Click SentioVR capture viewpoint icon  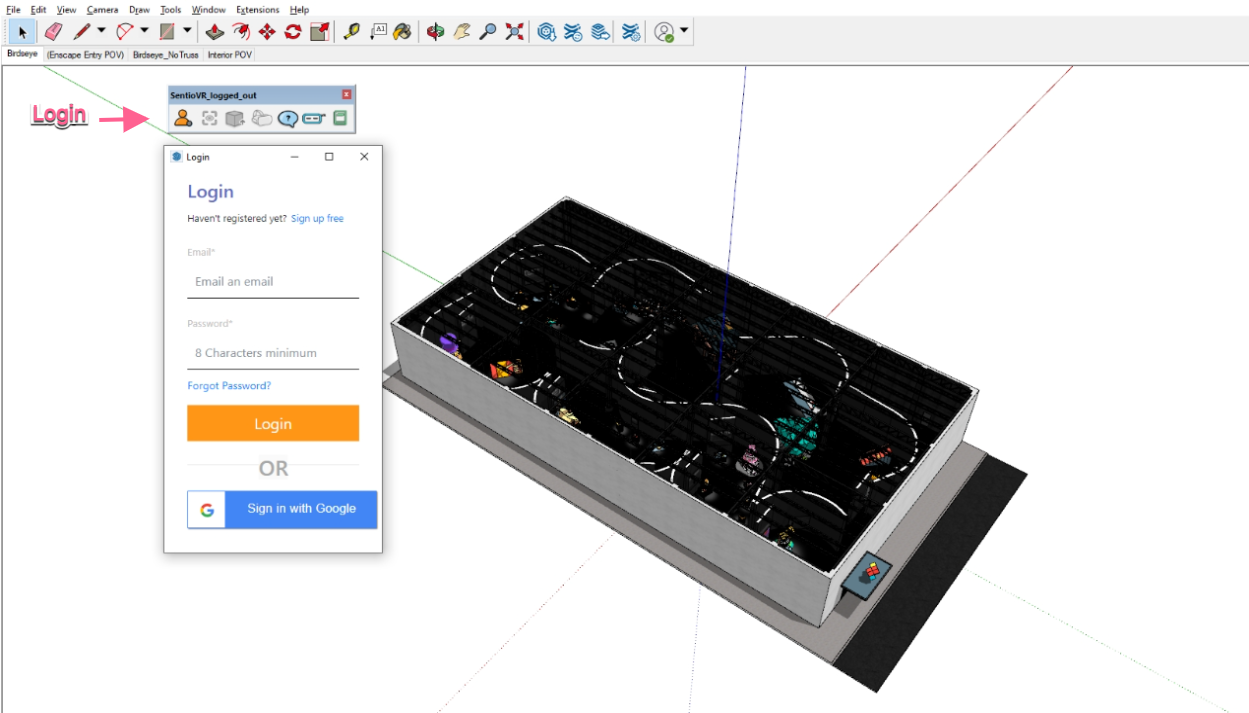click(209, 118)
